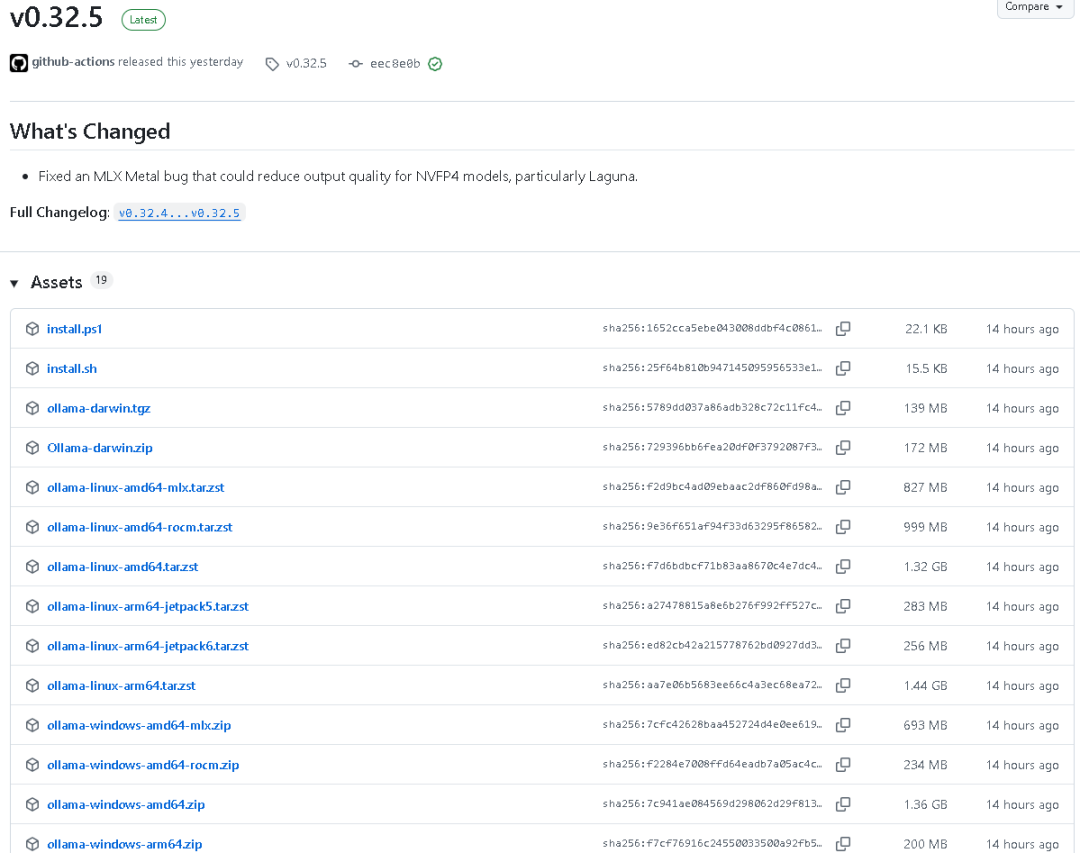
Task: Download install.sh
Action: [x=72, y=369]
